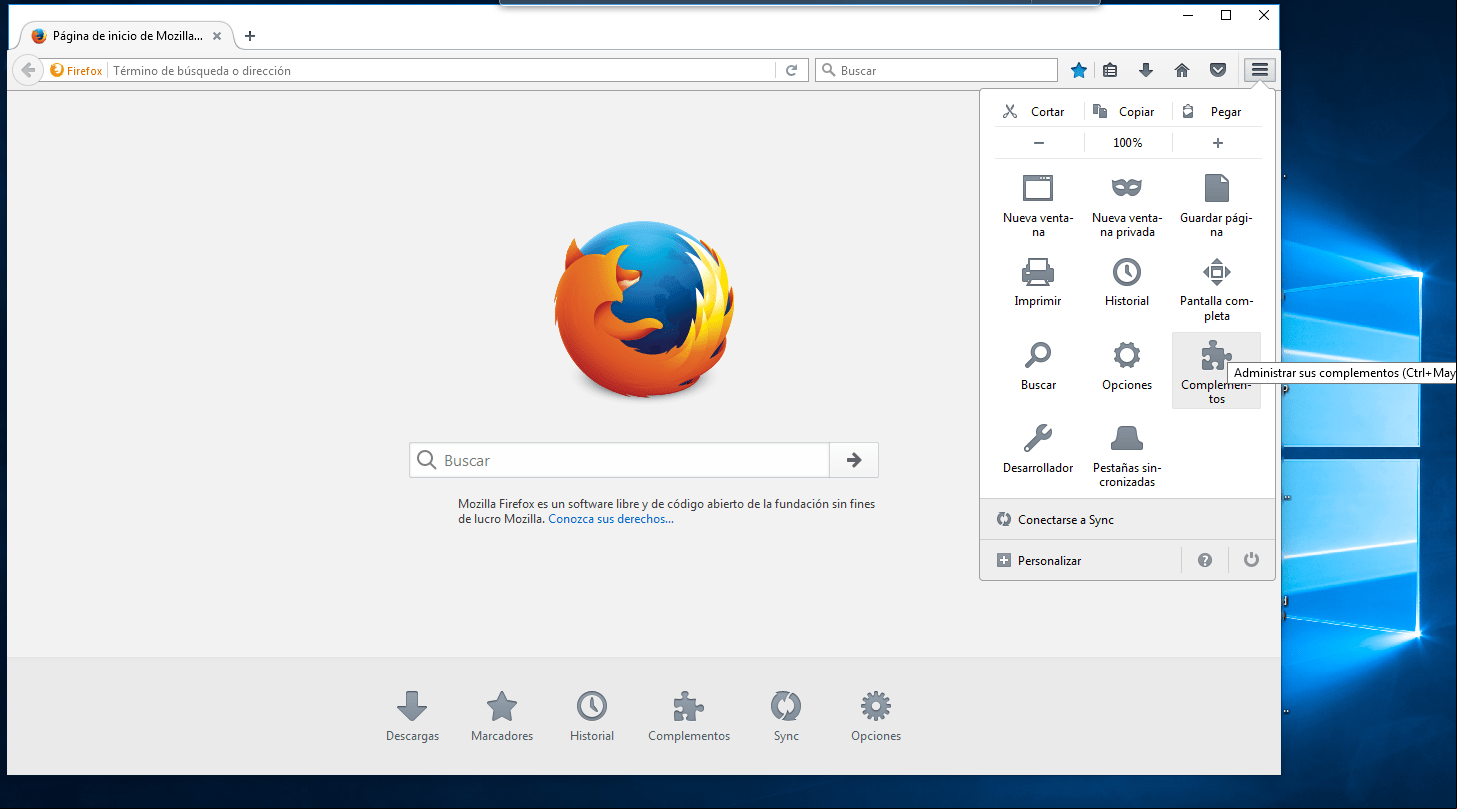Viewport: 1457px width, 809px height.
Task: Click the search arrow submit button
Action: 854,460
